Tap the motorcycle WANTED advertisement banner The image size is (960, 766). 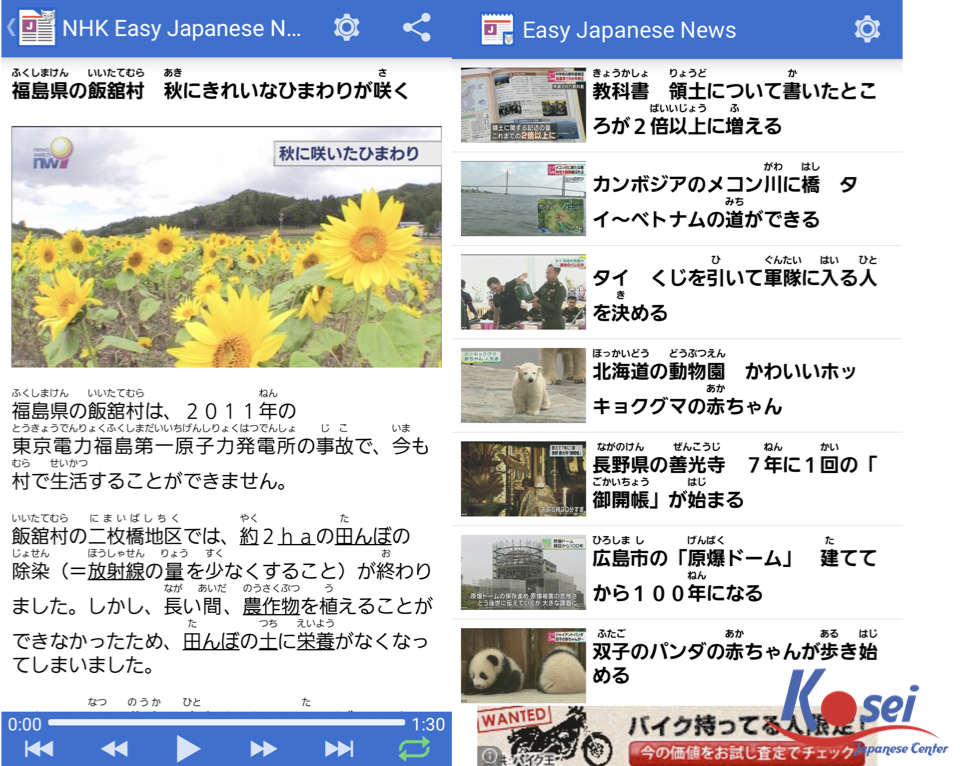(677, 736)
